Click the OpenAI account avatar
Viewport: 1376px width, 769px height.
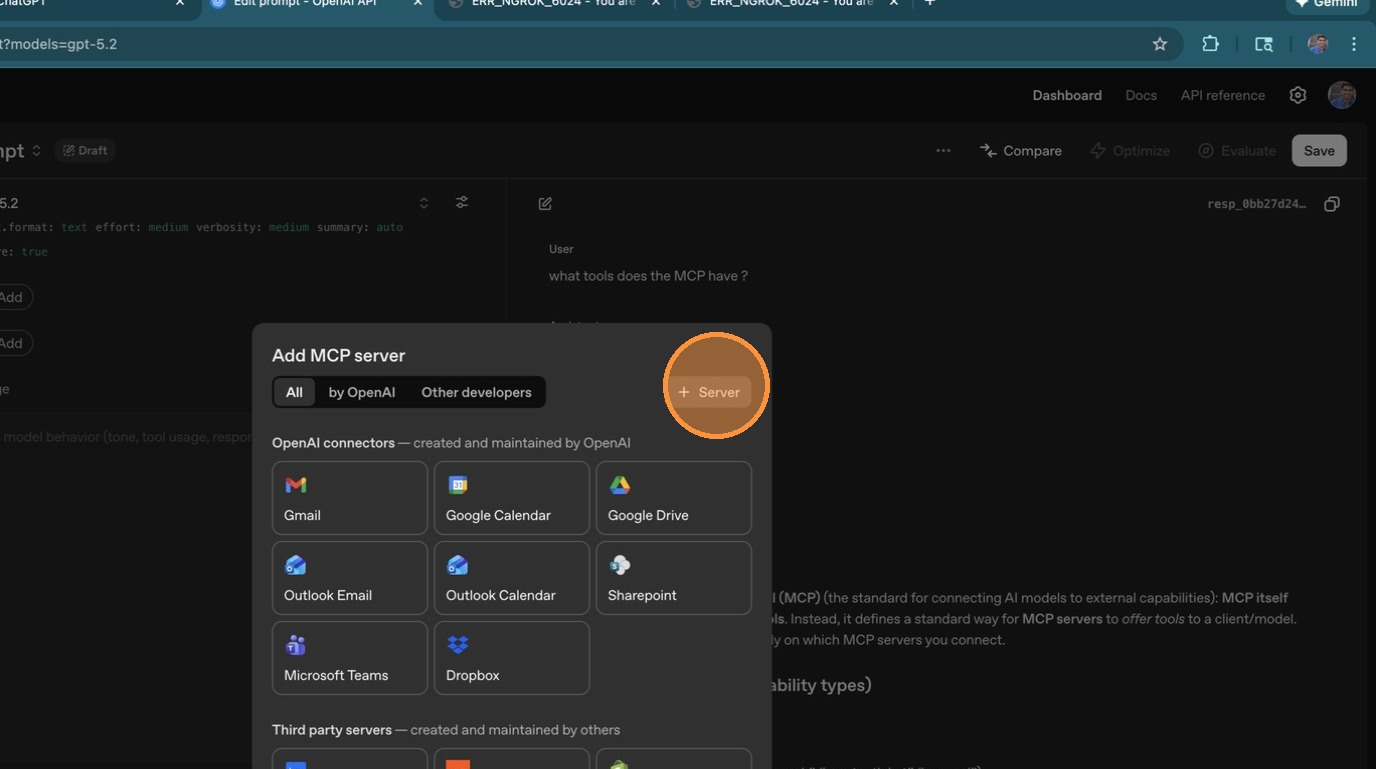pos(1342,95)
